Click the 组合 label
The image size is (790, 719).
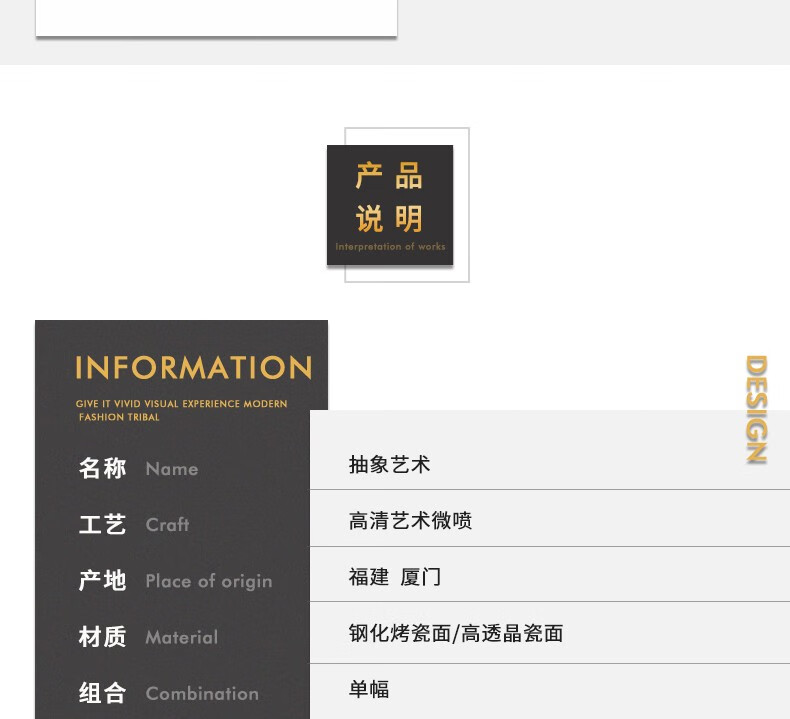(102, 692)
